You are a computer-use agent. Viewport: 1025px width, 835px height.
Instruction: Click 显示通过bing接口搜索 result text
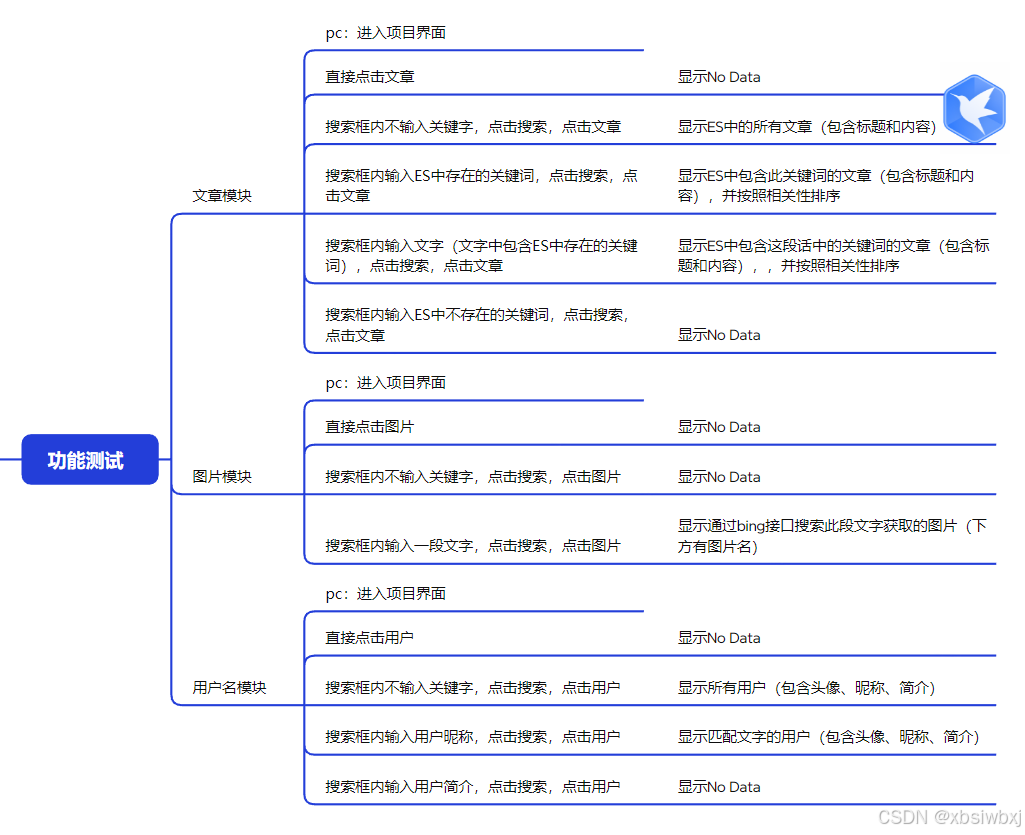click(833, 536)
